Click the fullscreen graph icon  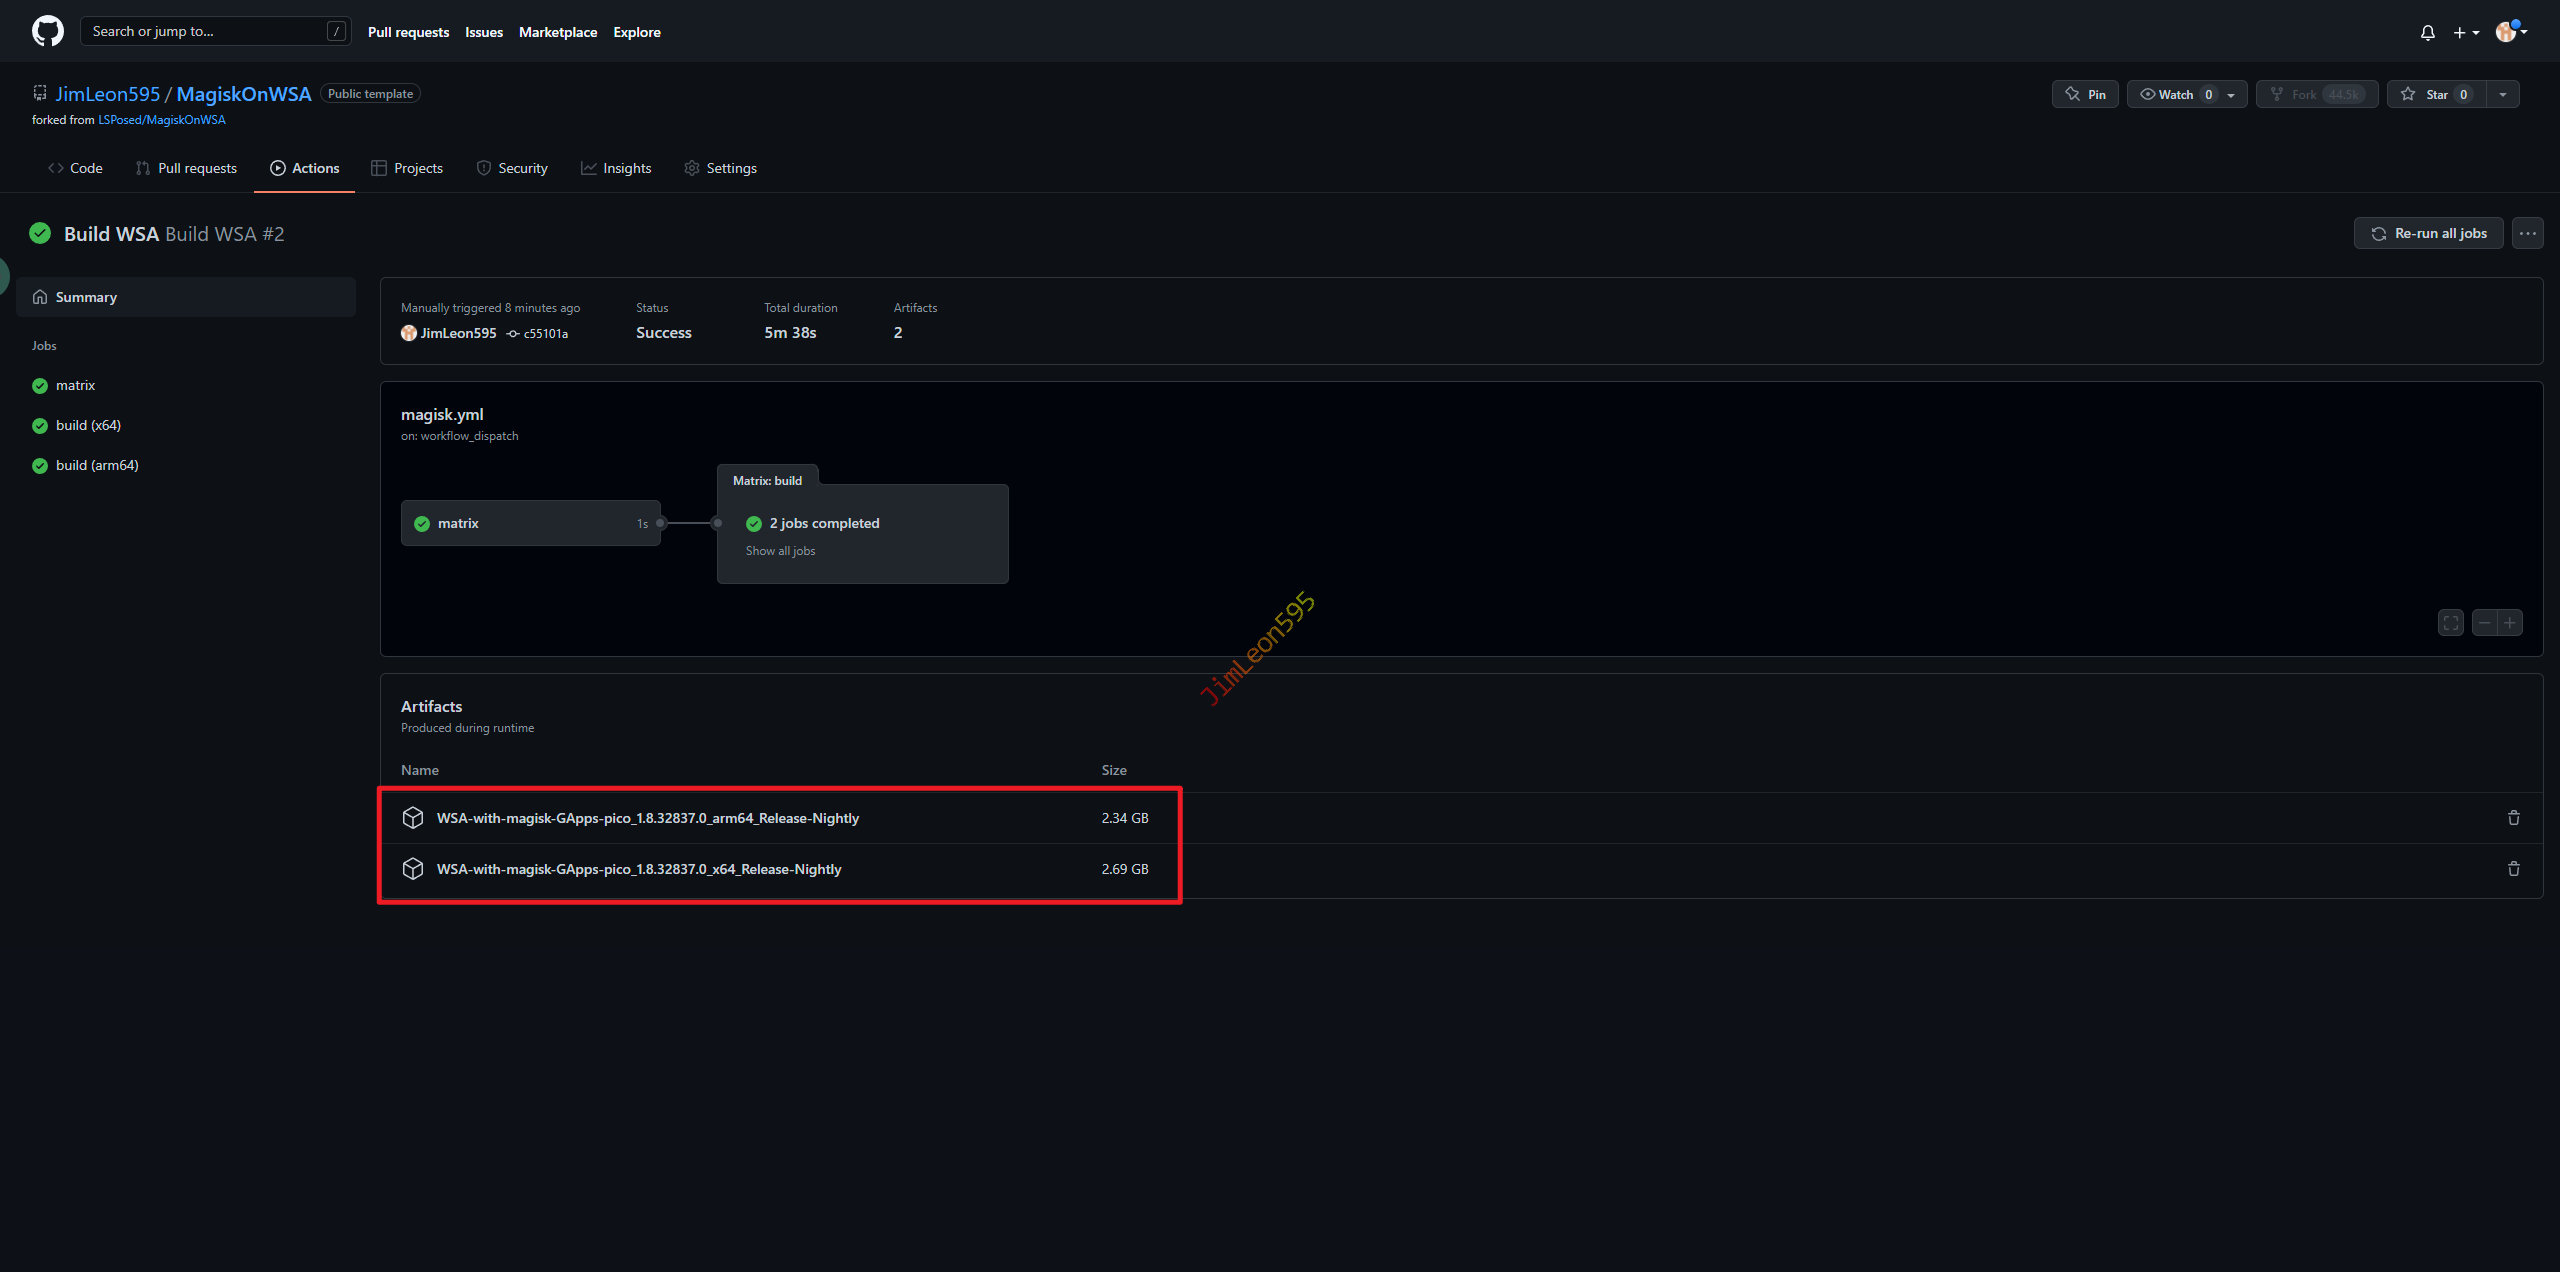2450,623
